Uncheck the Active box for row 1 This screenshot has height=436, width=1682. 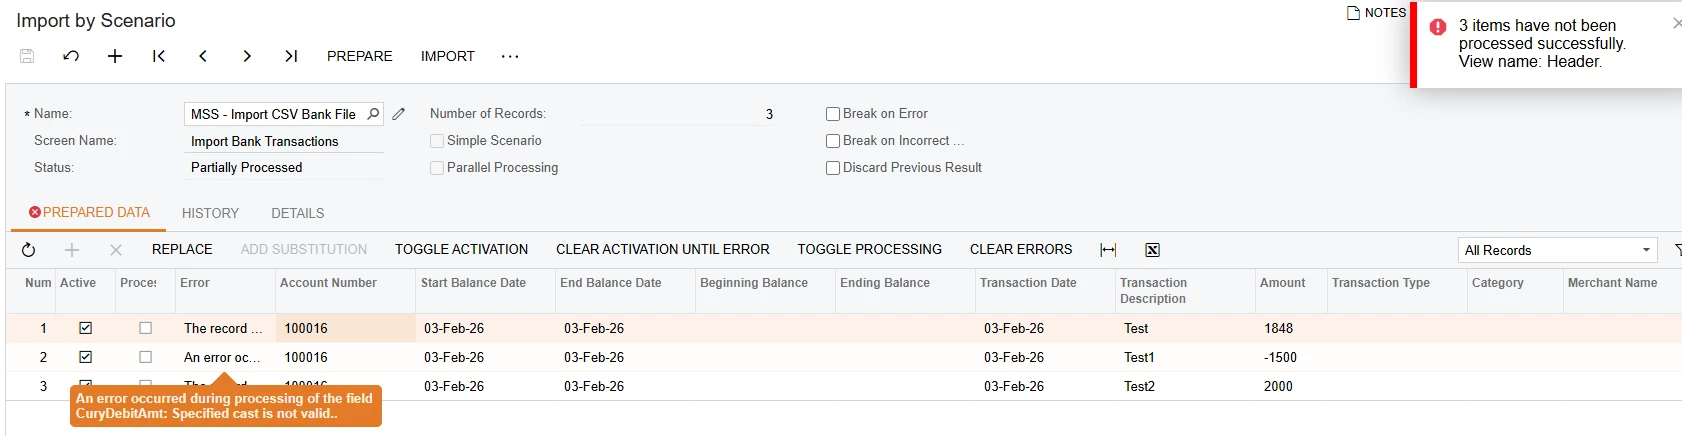[86, 328]
